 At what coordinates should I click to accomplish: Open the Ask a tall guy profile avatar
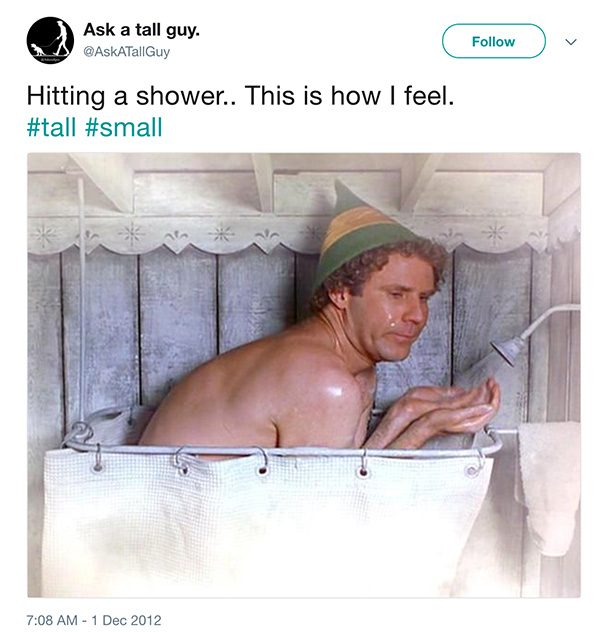point(50,40)
